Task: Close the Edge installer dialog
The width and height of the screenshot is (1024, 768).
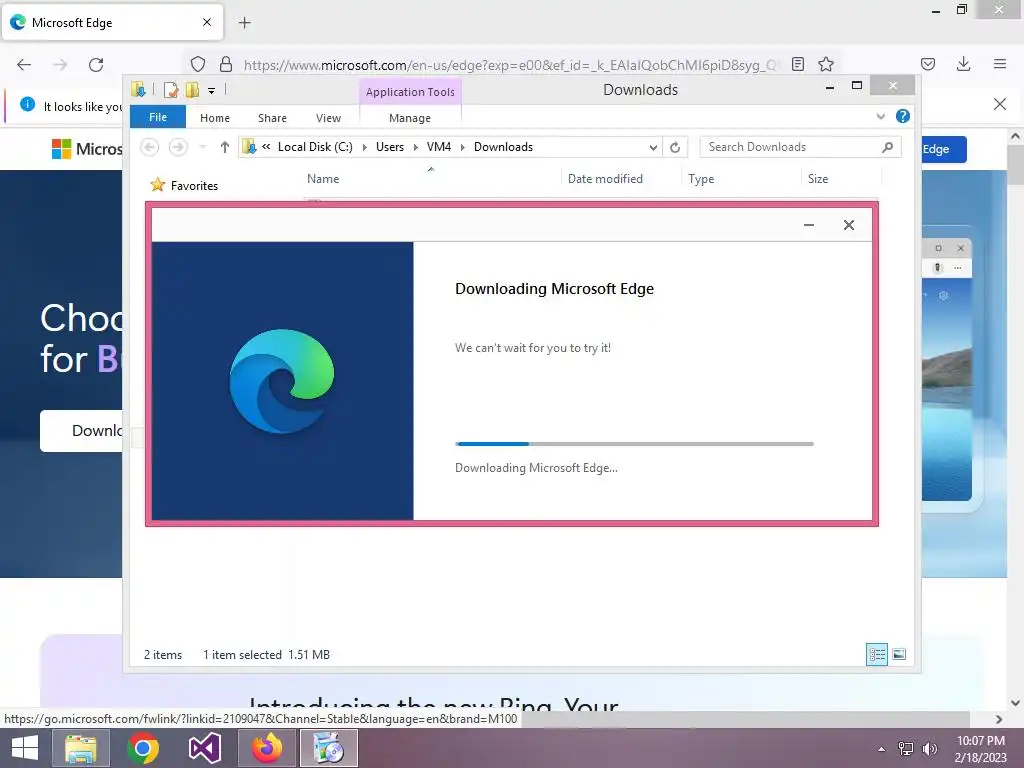Action: (848, 225)
